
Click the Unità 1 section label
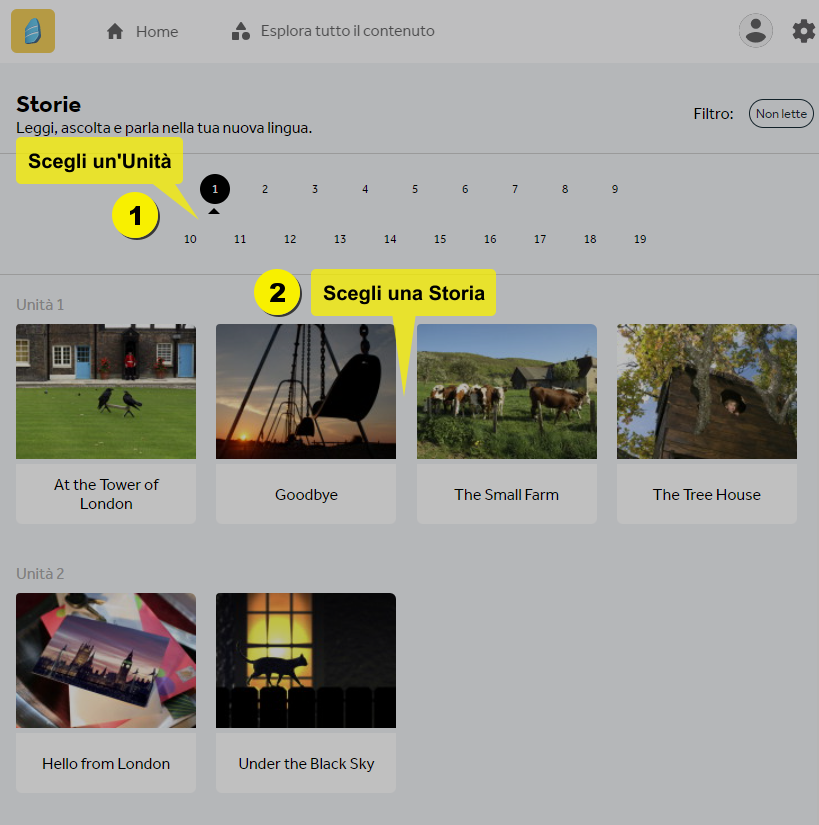click(40, 305)
